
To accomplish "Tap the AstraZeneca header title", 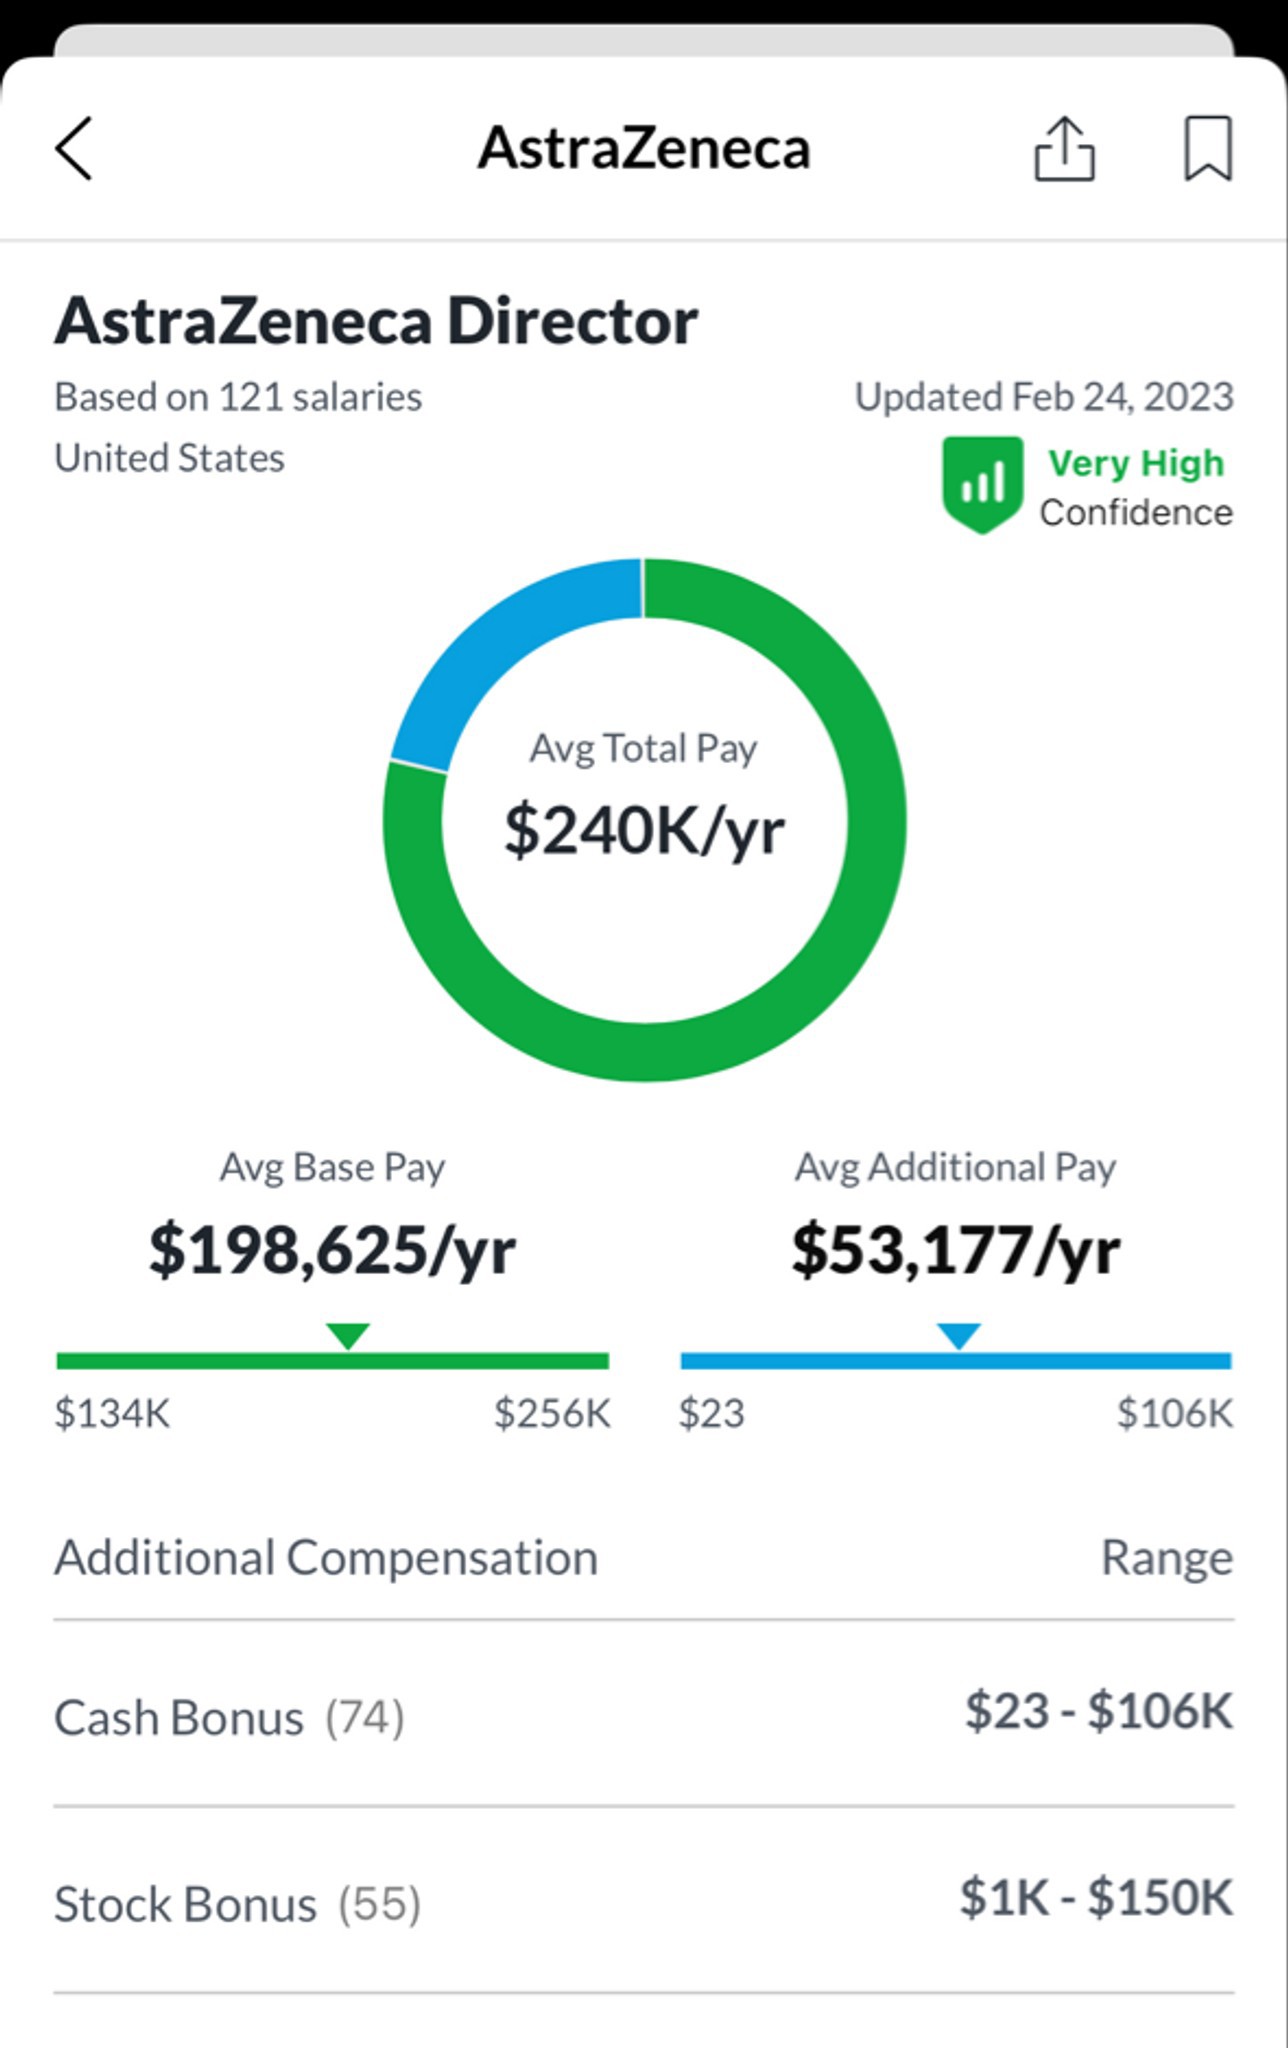I will coord(644,149).
